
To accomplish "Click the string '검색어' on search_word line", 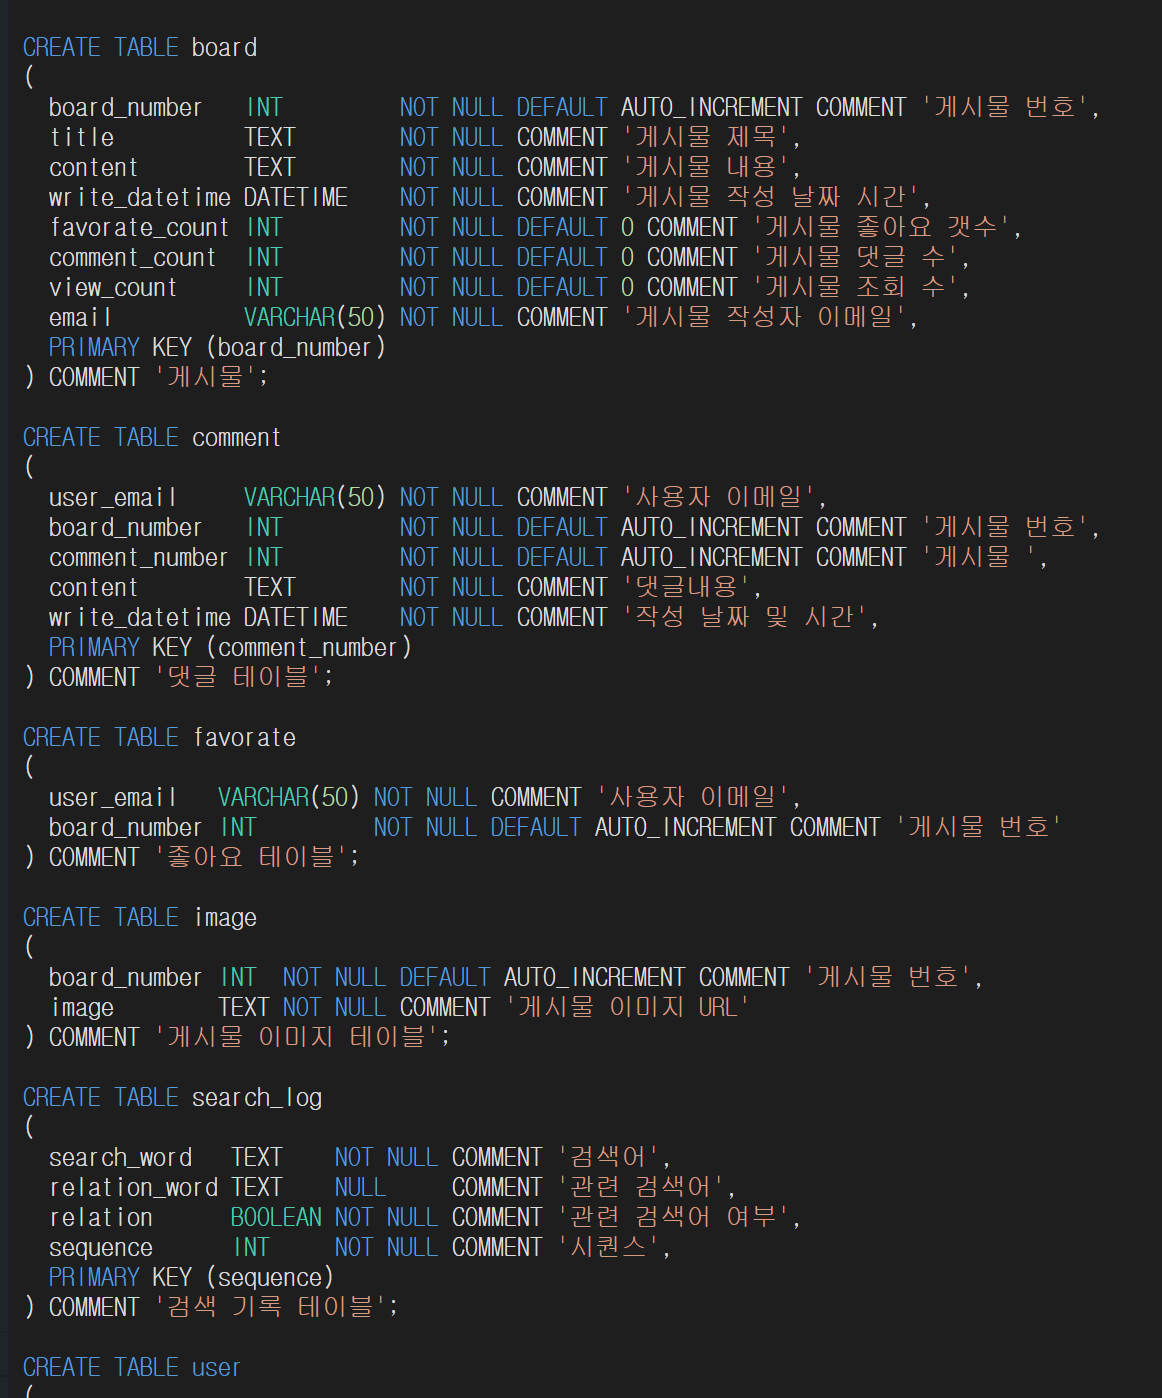I will pyautogui.click(x=608, y=1157).
